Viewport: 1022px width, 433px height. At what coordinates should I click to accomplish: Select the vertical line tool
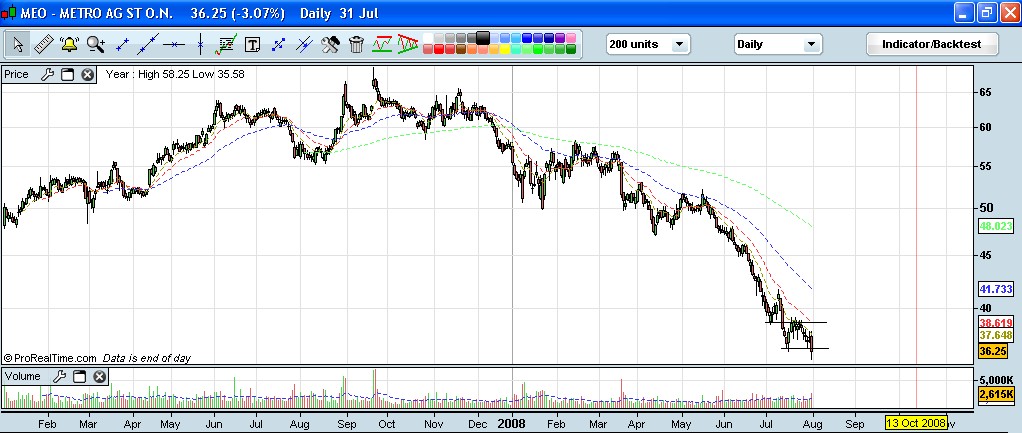tap(200, 44)
